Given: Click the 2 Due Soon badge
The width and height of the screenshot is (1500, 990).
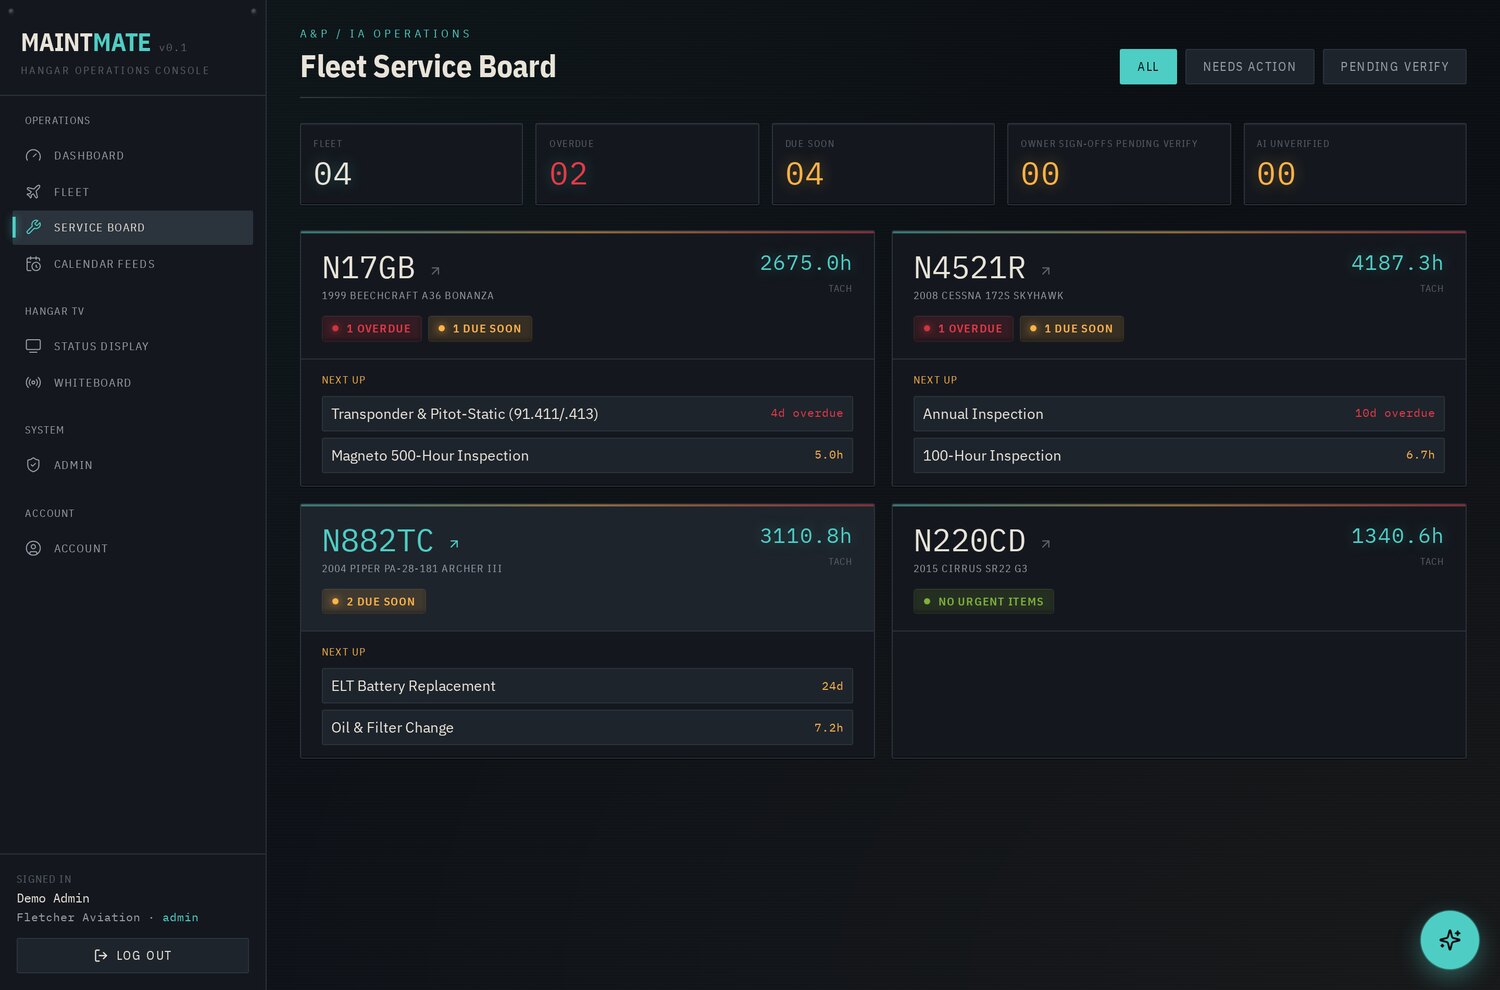Looking at the screenshot, I should 374,601.
